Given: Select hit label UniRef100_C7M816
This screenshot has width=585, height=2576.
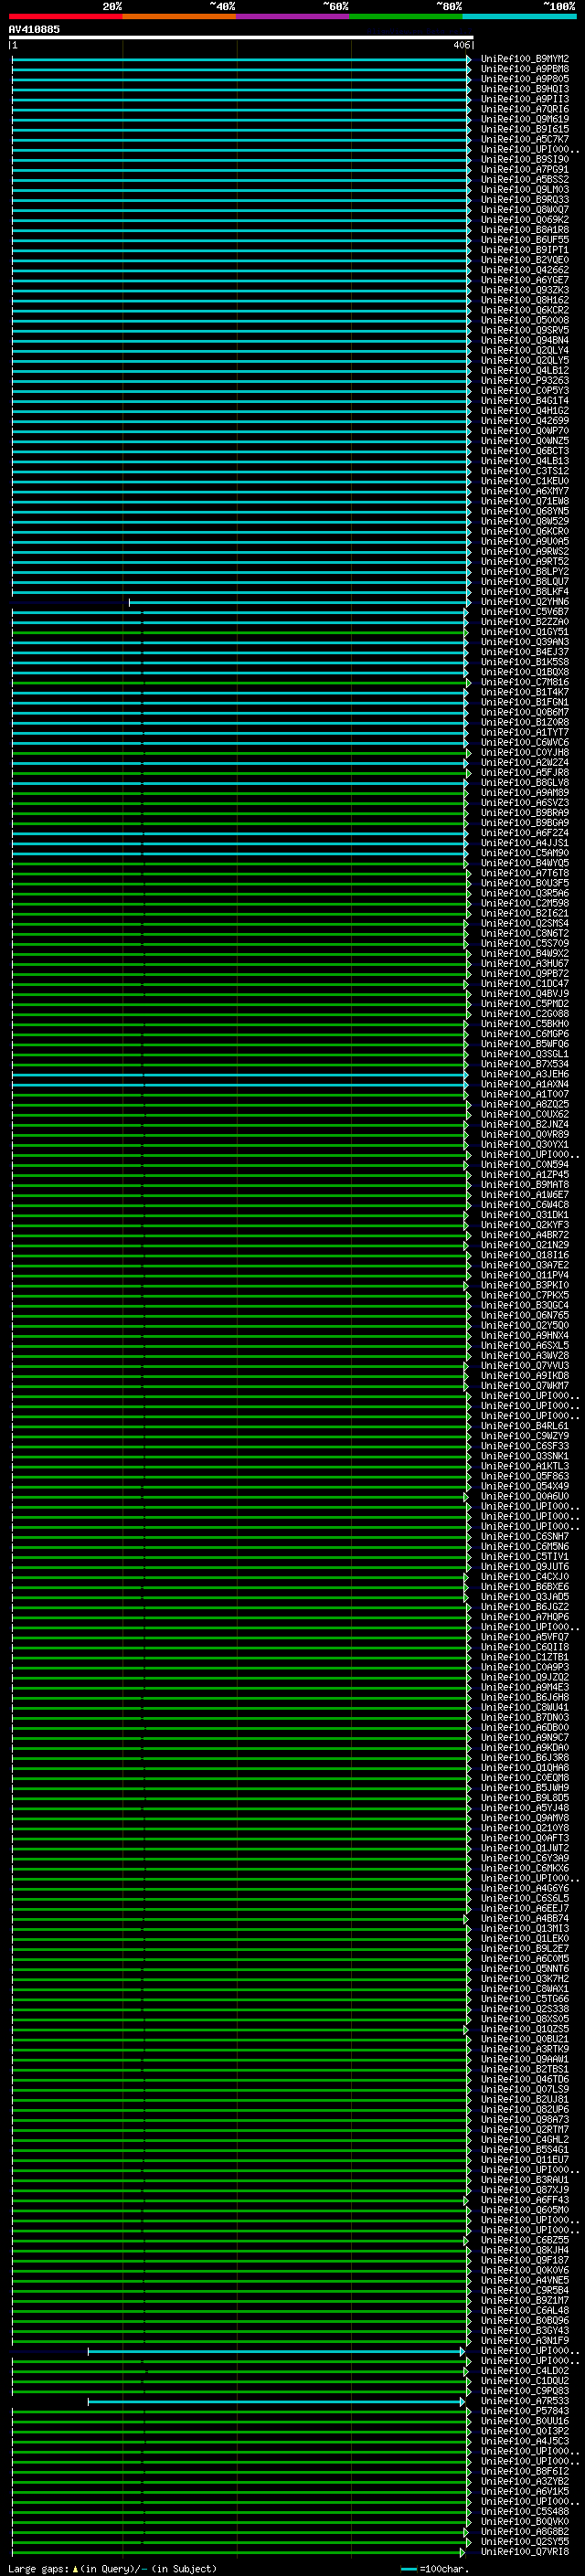Looking at the screenshot, I should 525,682.
